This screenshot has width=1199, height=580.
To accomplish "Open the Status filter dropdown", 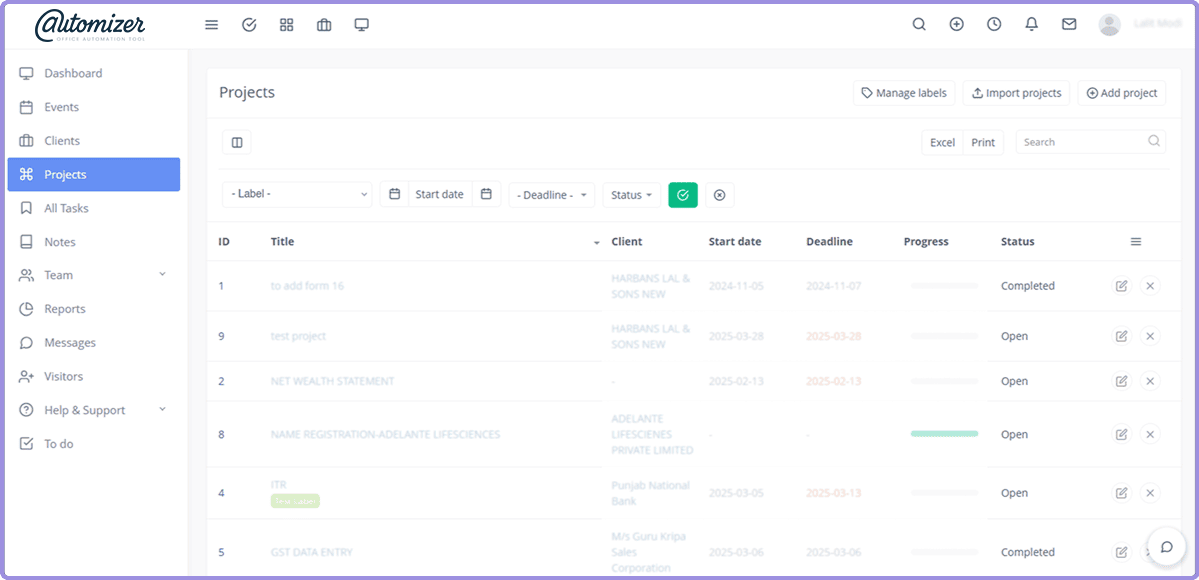I will coord(631,195).
